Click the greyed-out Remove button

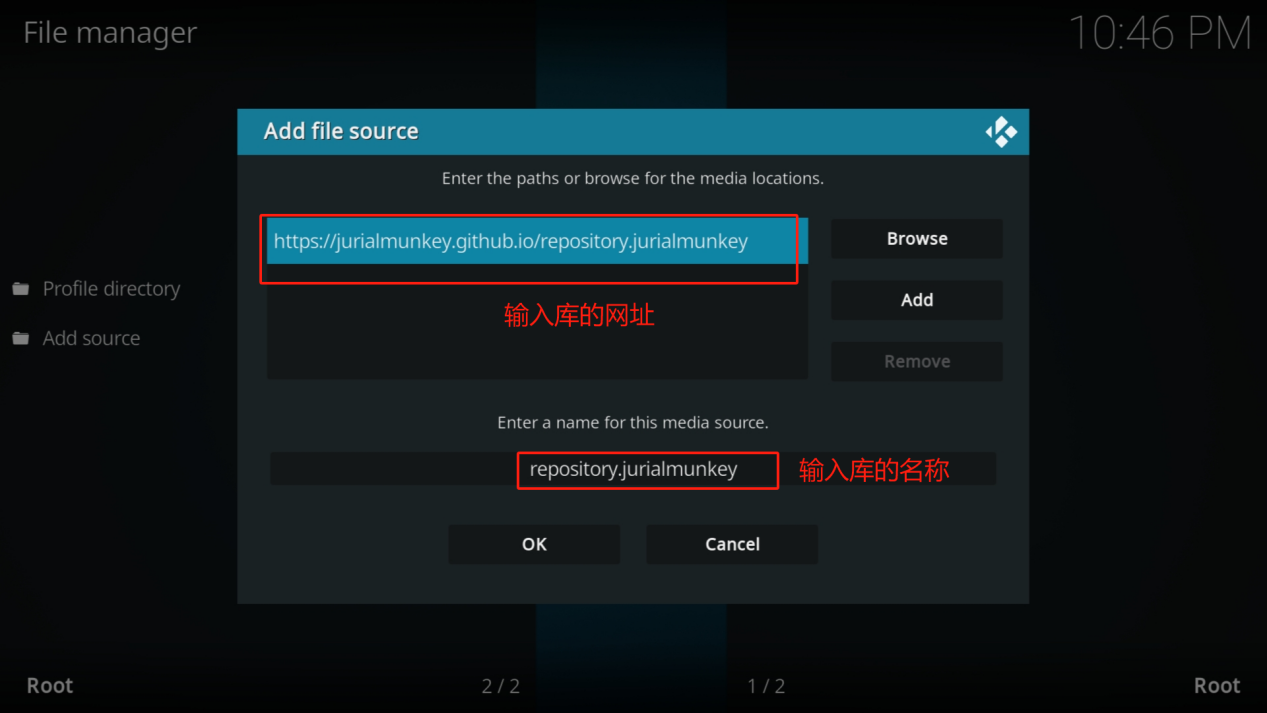tap(917, 362)
